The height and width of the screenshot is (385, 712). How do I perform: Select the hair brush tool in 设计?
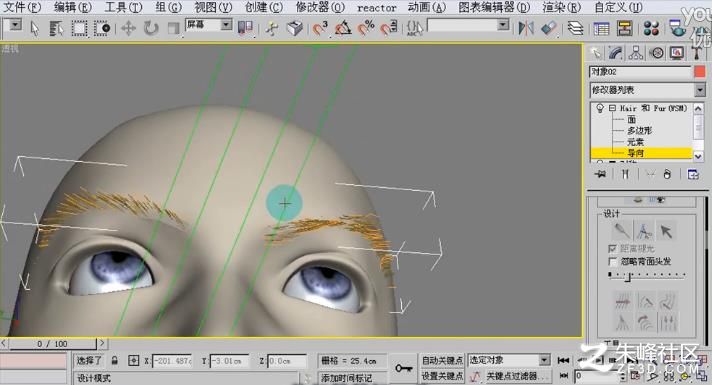tap(621, 231)
